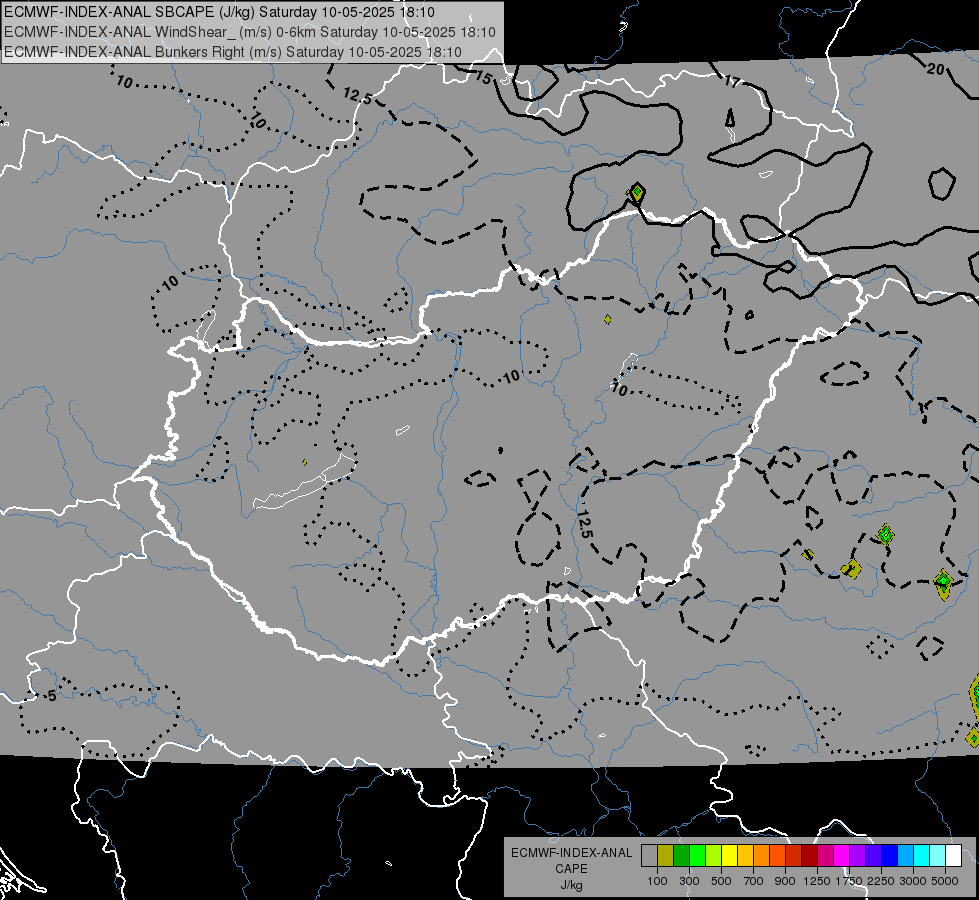The width and height of the screenshot is (979, 900).
Task: Select the dark red legend swatch
Action: (810, 855)
